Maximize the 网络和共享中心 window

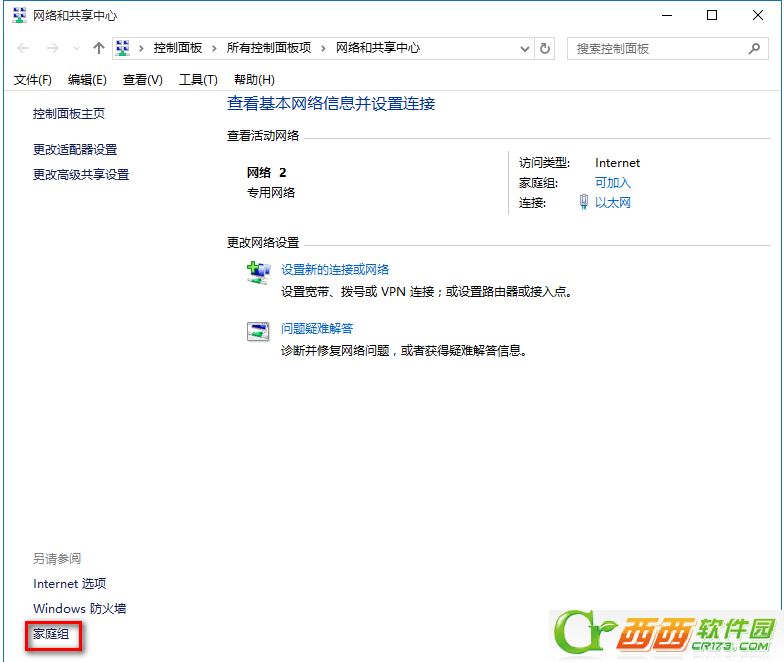click(712, 16)
